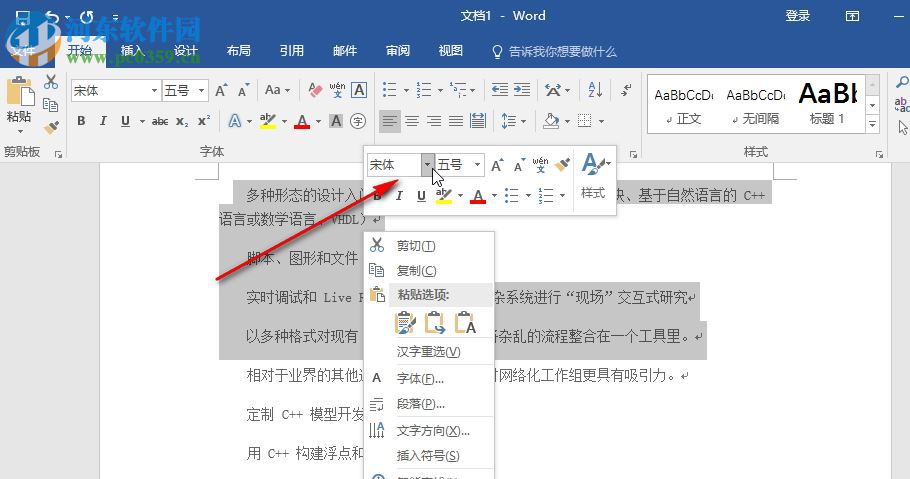Apply ribbon font color red A

click(x=302, y=121)
